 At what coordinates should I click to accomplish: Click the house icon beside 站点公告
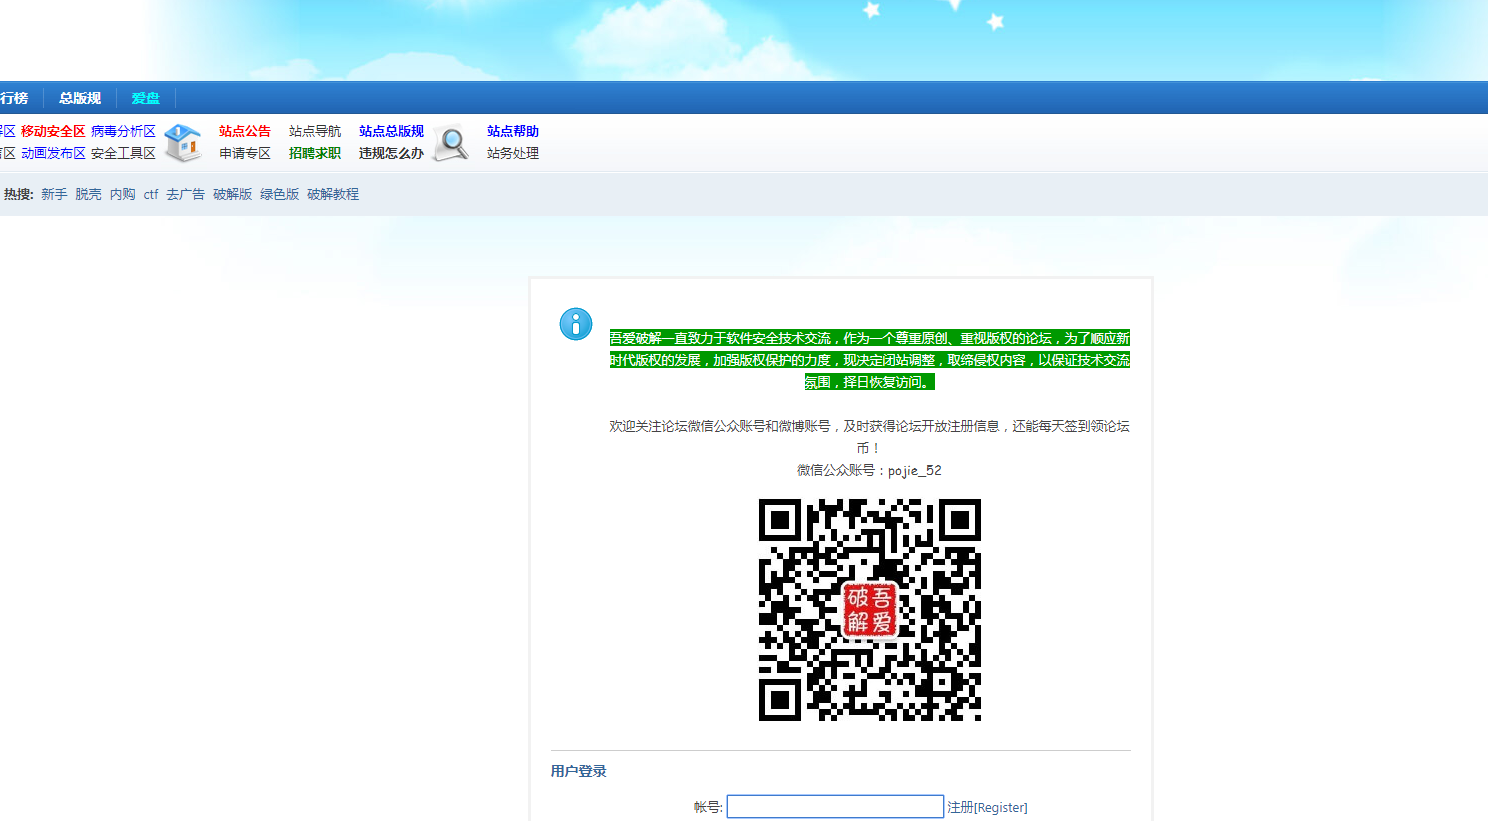click(182, 143)
